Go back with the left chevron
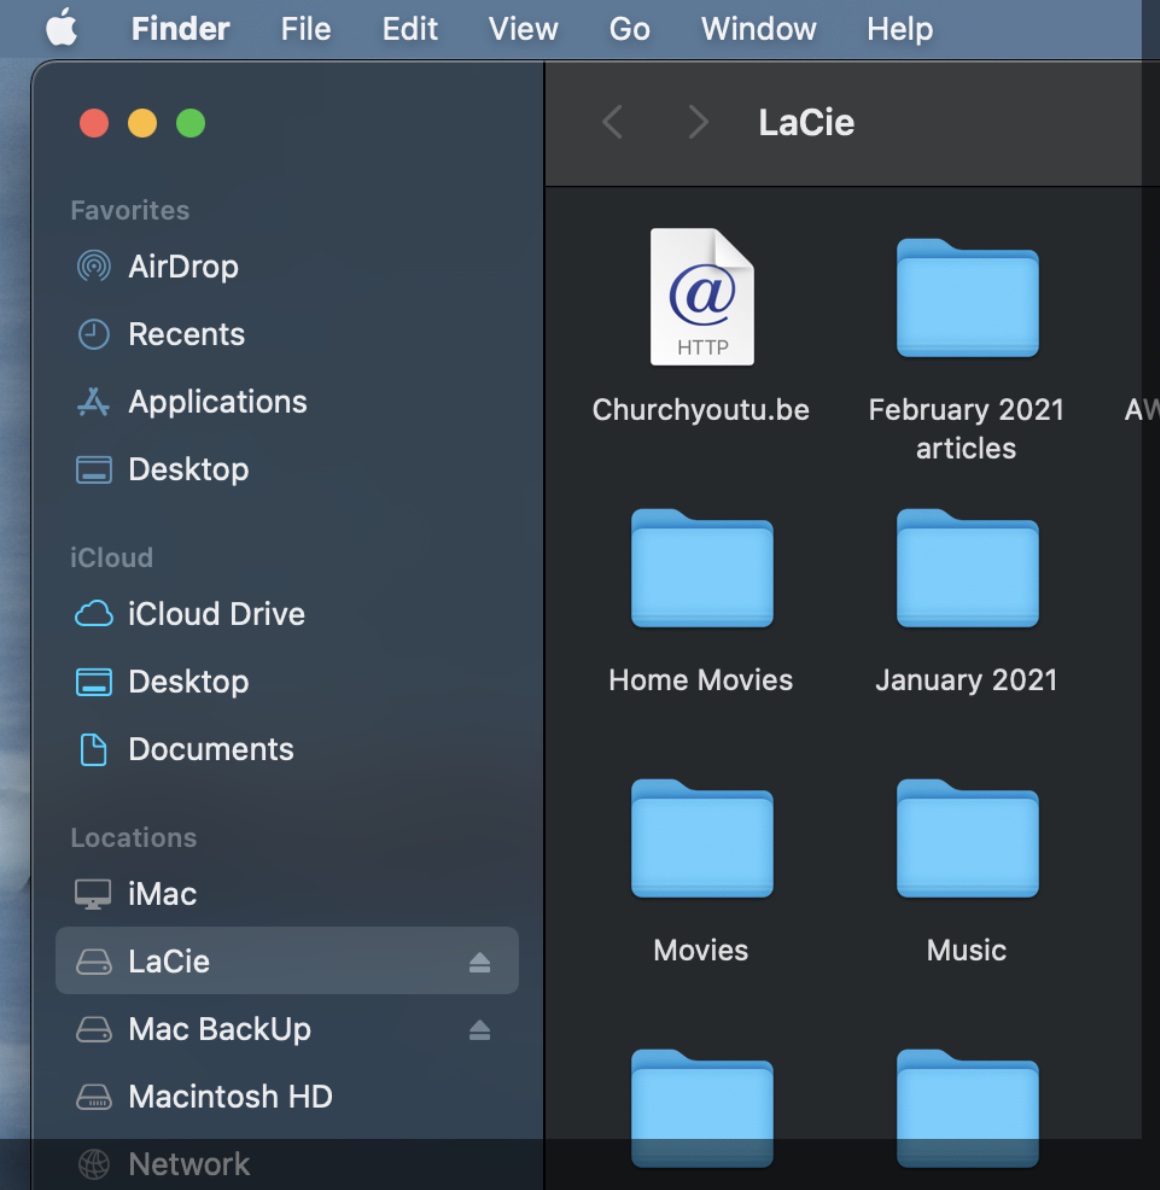Image resolution: width=1160 pixels, height=1190 pixels. 613,123
